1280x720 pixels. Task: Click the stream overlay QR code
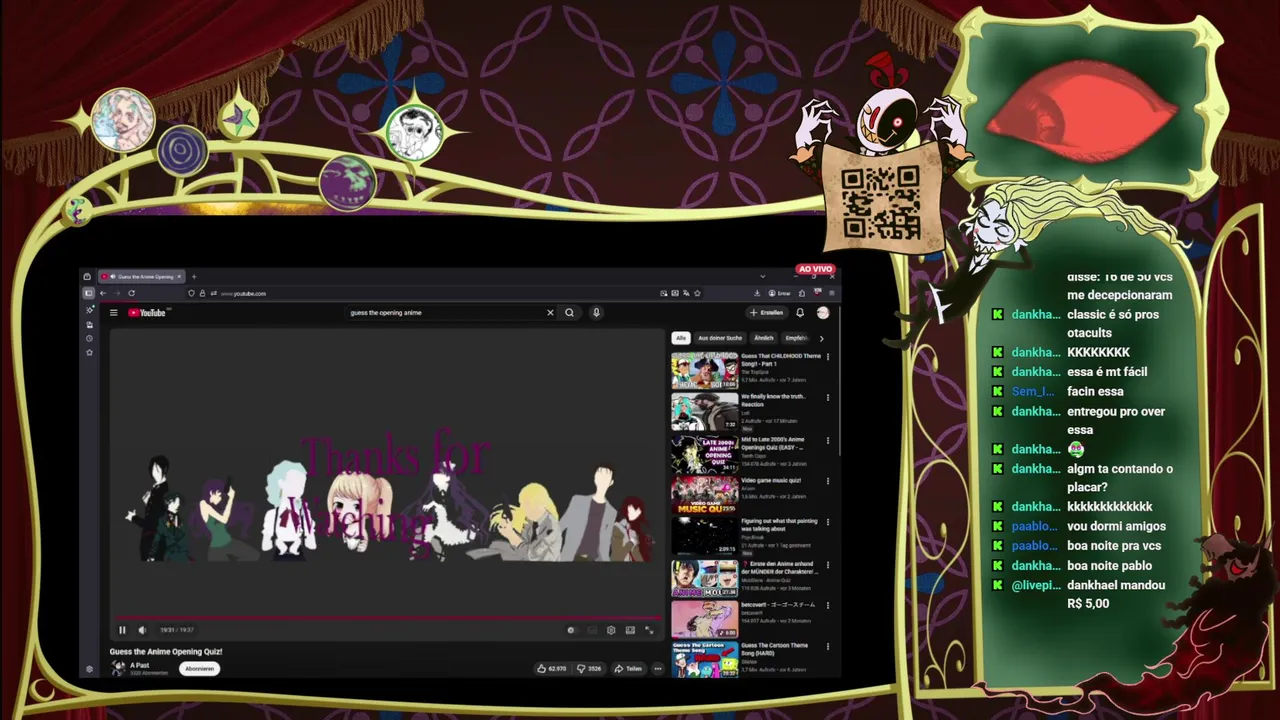coord(880,203)
